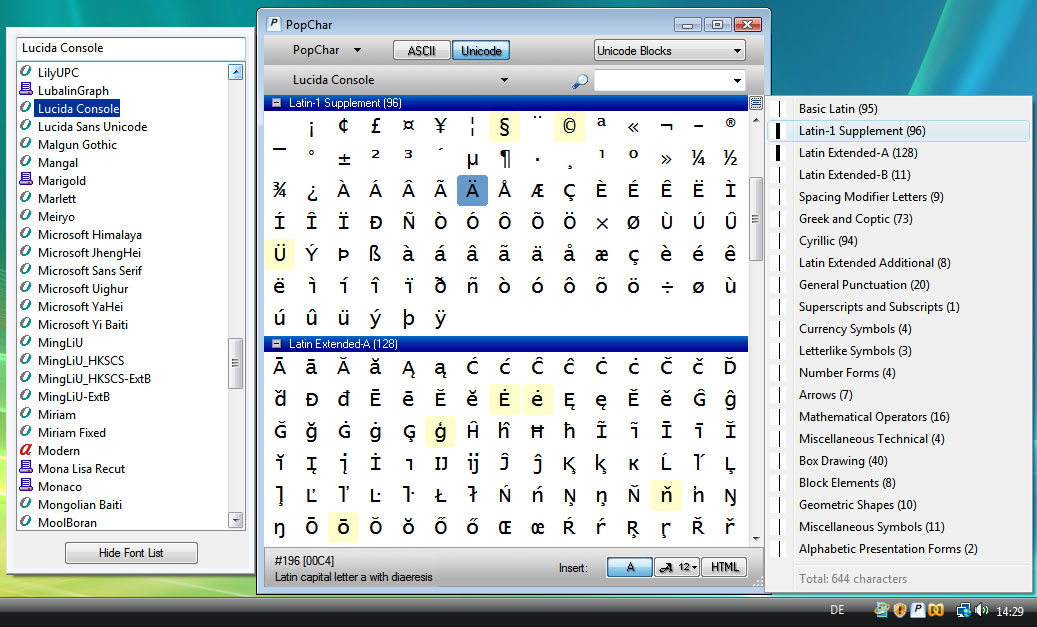
Task: Jump to Geometric Shapes (10) block
Action: tap(857, 505)
